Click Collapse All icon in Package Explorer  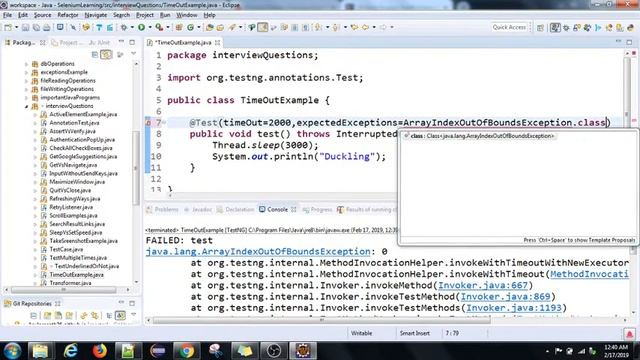(x=95, y=54)
